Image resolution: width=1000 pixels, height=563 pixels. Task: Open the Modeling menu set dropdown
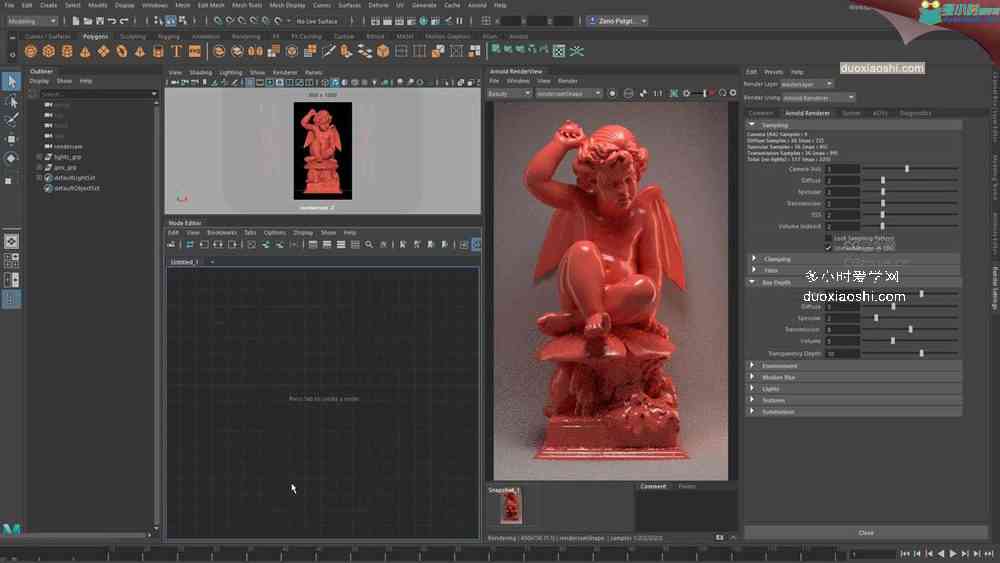tap(31, 21)
